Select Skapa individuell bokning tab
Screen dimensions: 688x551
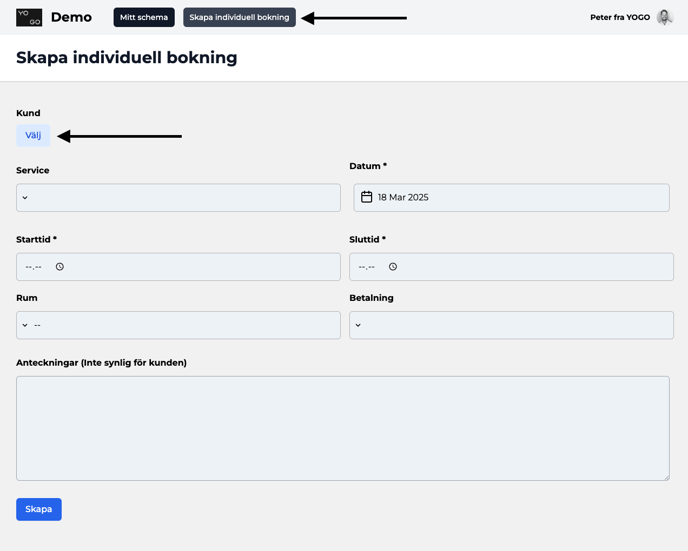point(239,17)
